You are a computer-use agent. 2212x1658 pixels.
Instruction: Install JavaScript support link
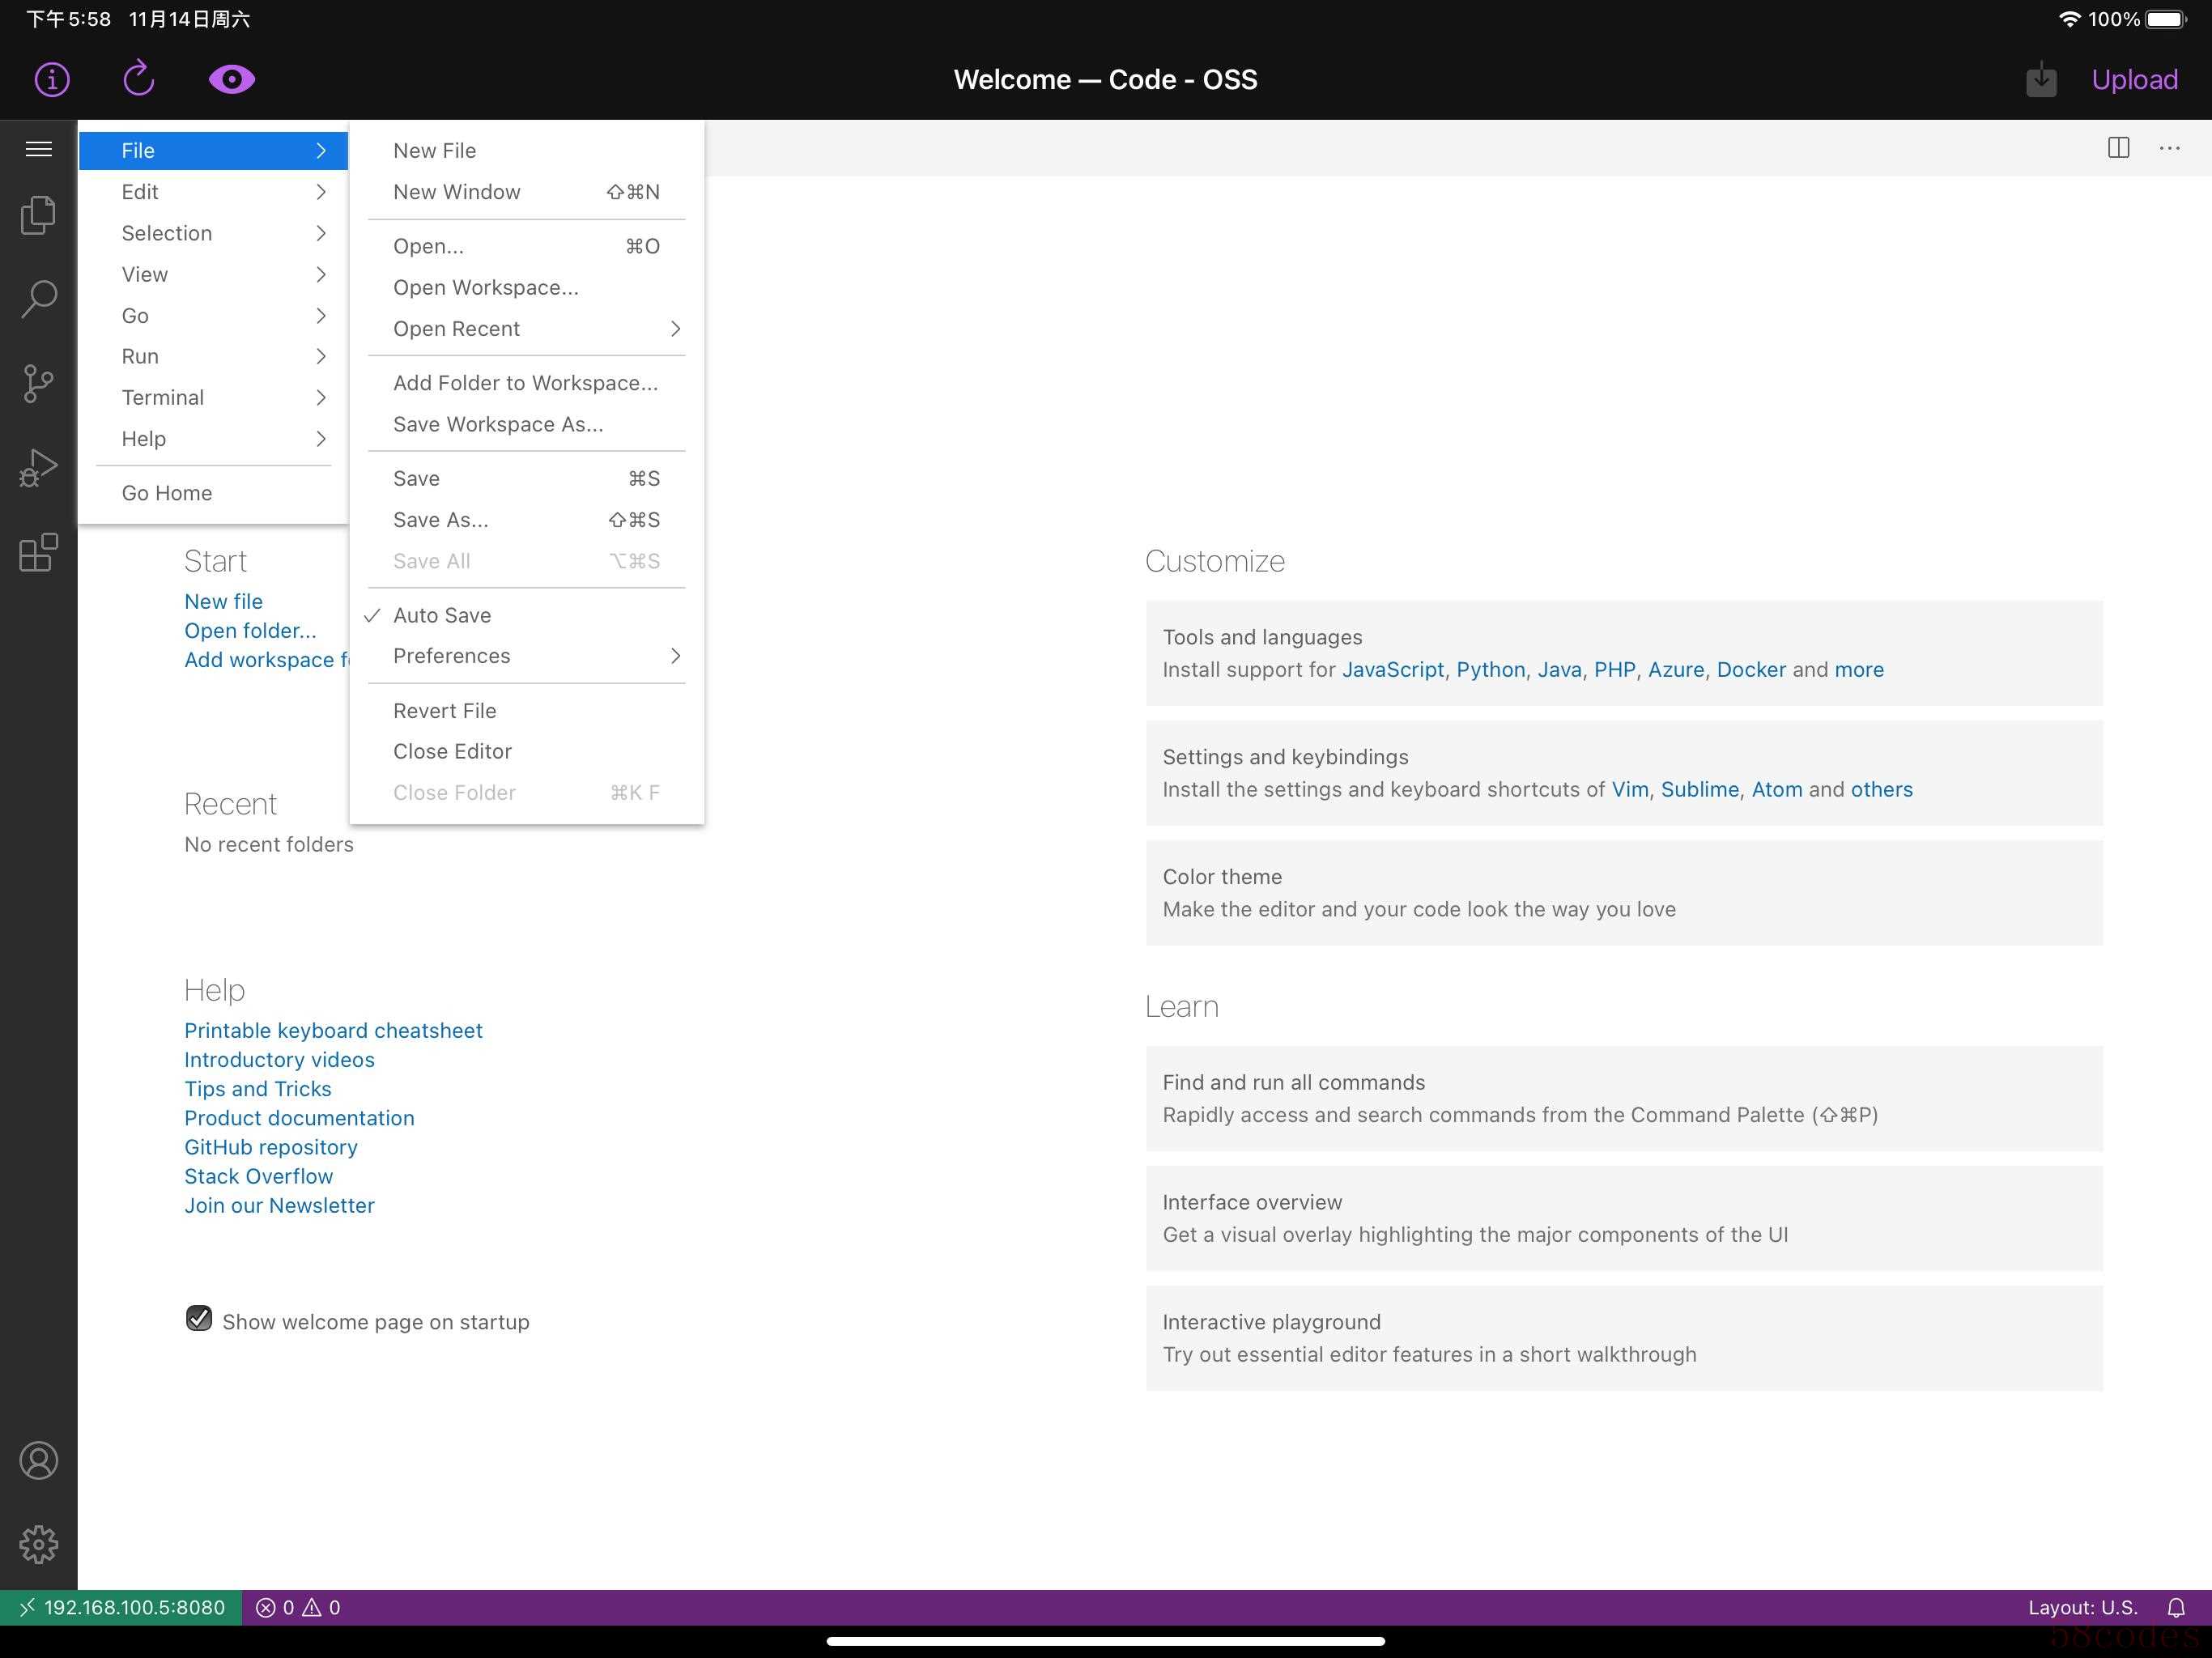click(x=1392, y=669)
